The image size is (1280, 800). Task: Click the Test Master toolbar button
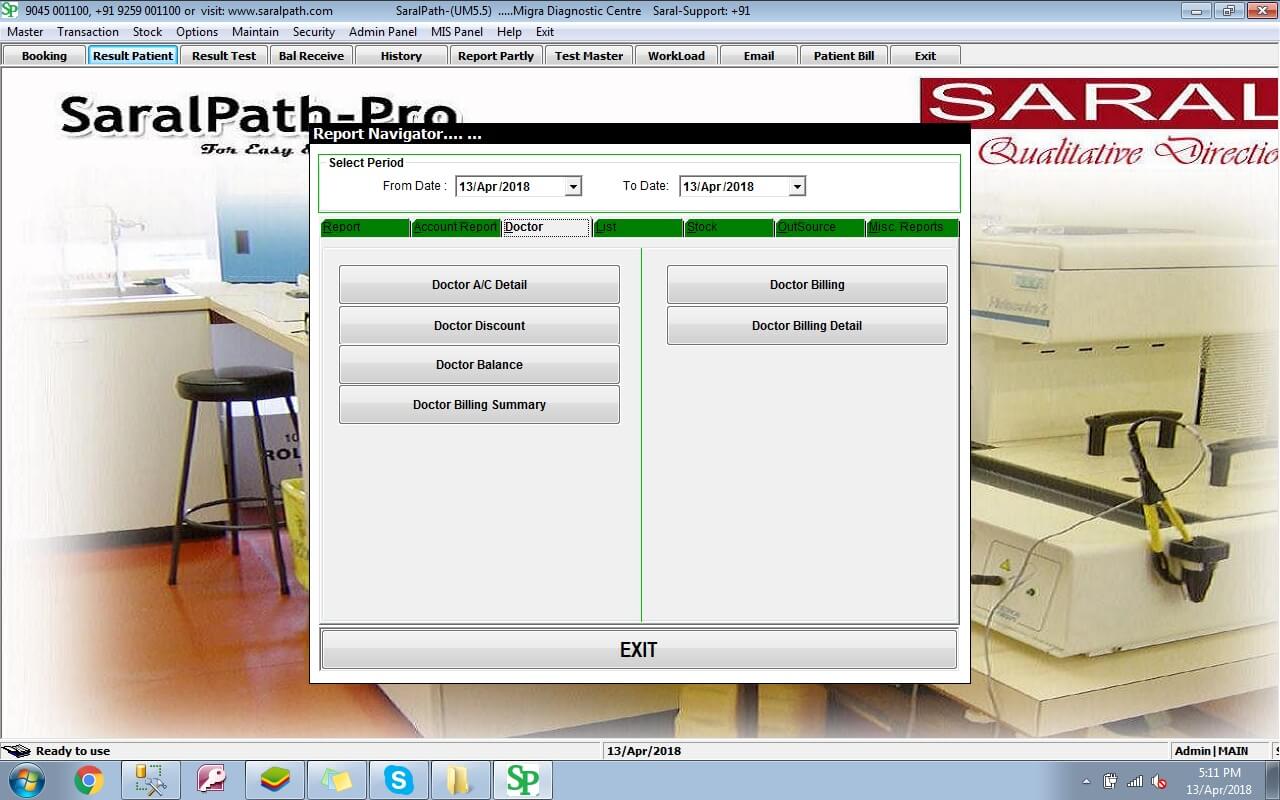tap(589, 56)
